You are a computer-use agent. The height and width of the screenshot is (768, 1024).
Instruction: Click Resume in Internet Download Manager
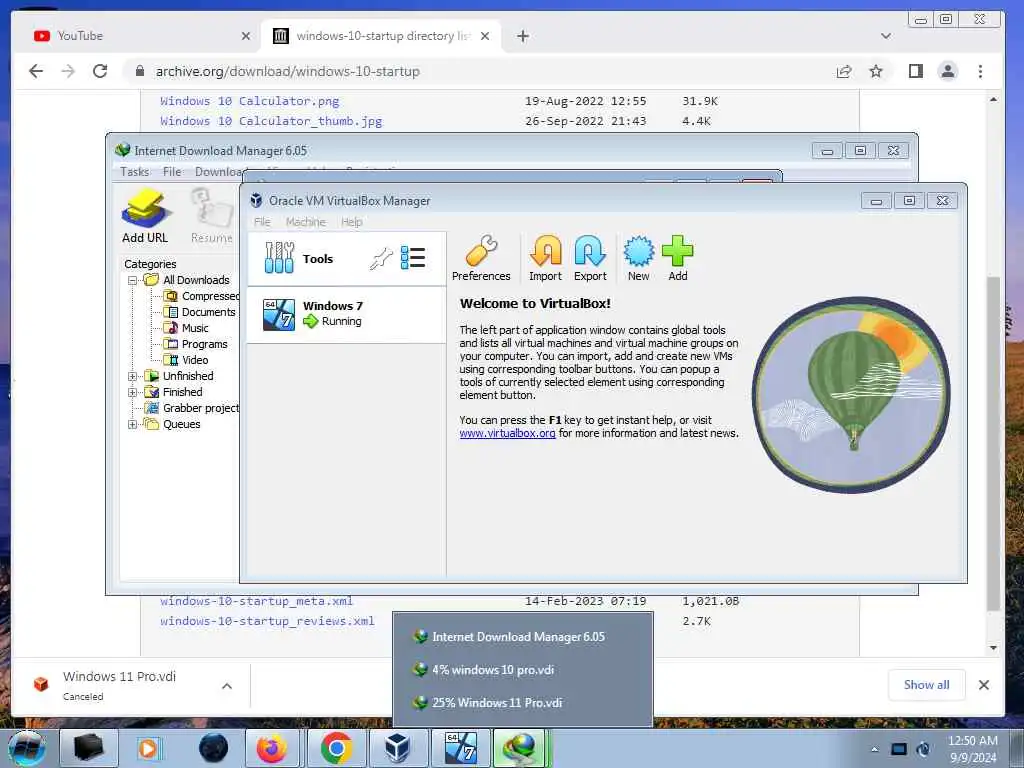pyautogui.click(x=212, y=216)
